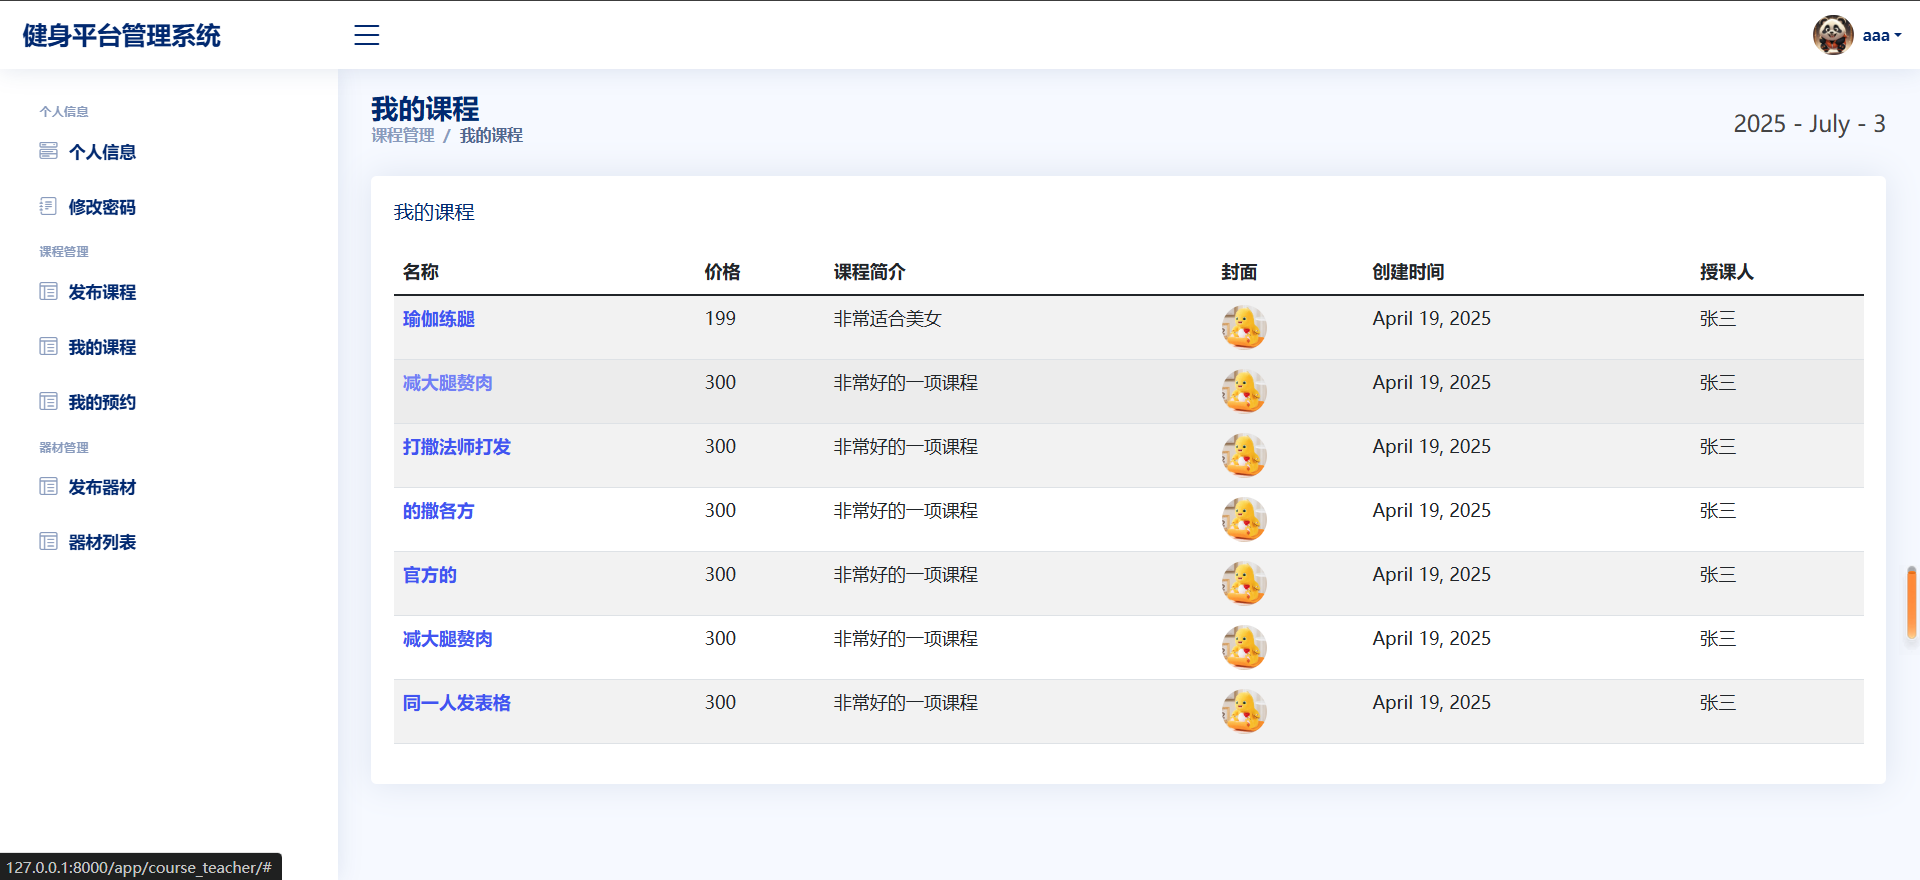Screen dimensions: 1920x880
Task: Open the aaa user dropdown
Action: pyautogui.click(x=1881, y=36)
